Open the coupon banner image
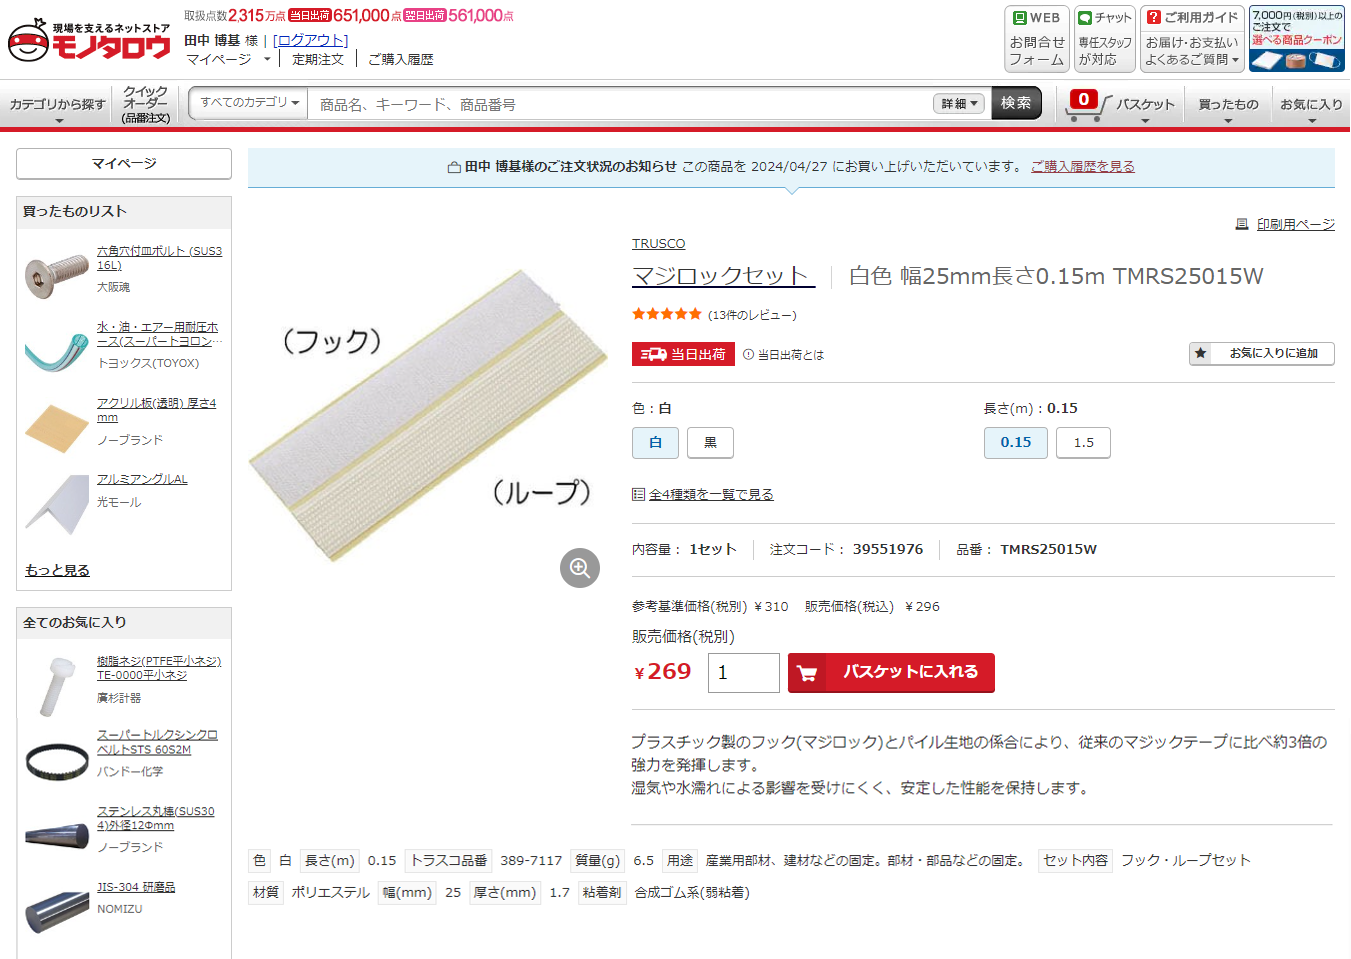Screen dimensions: 1351x959 1297,39
